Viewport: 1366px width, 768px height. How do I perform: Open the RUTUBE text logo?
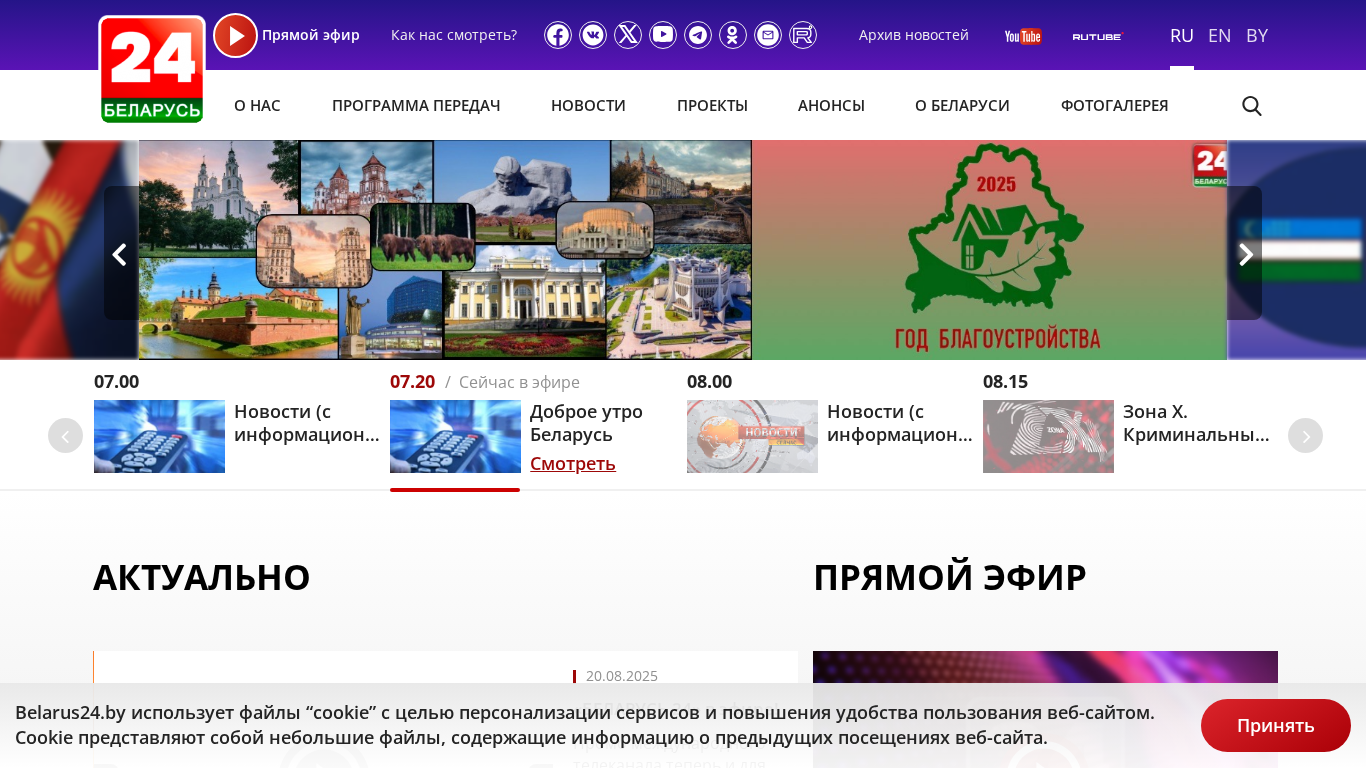[1098, 36]
